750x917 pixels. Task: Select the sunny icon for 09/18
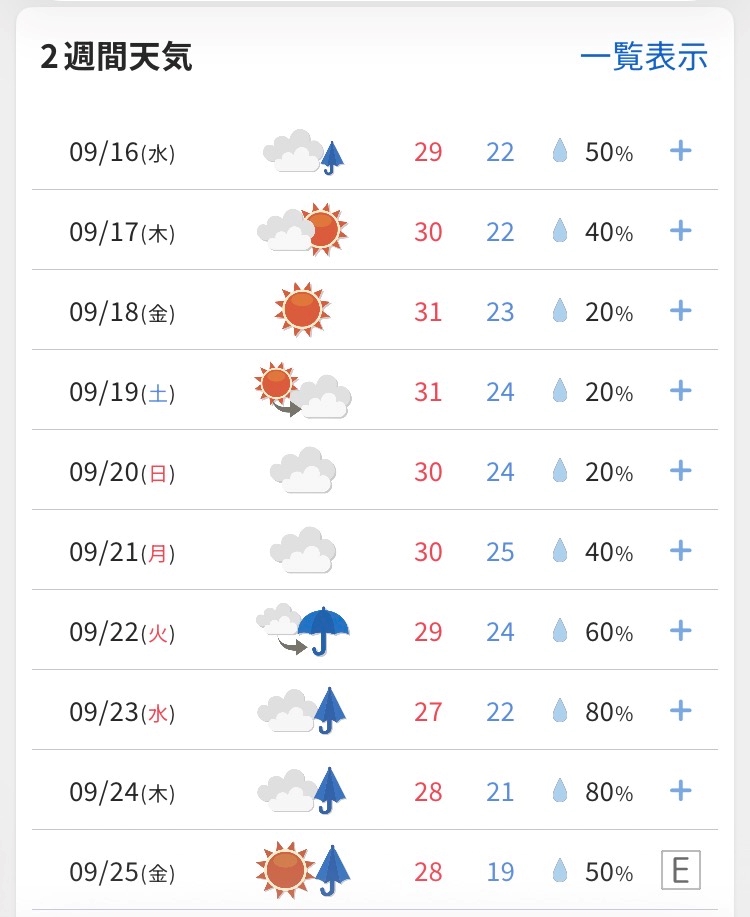[302, 309]
